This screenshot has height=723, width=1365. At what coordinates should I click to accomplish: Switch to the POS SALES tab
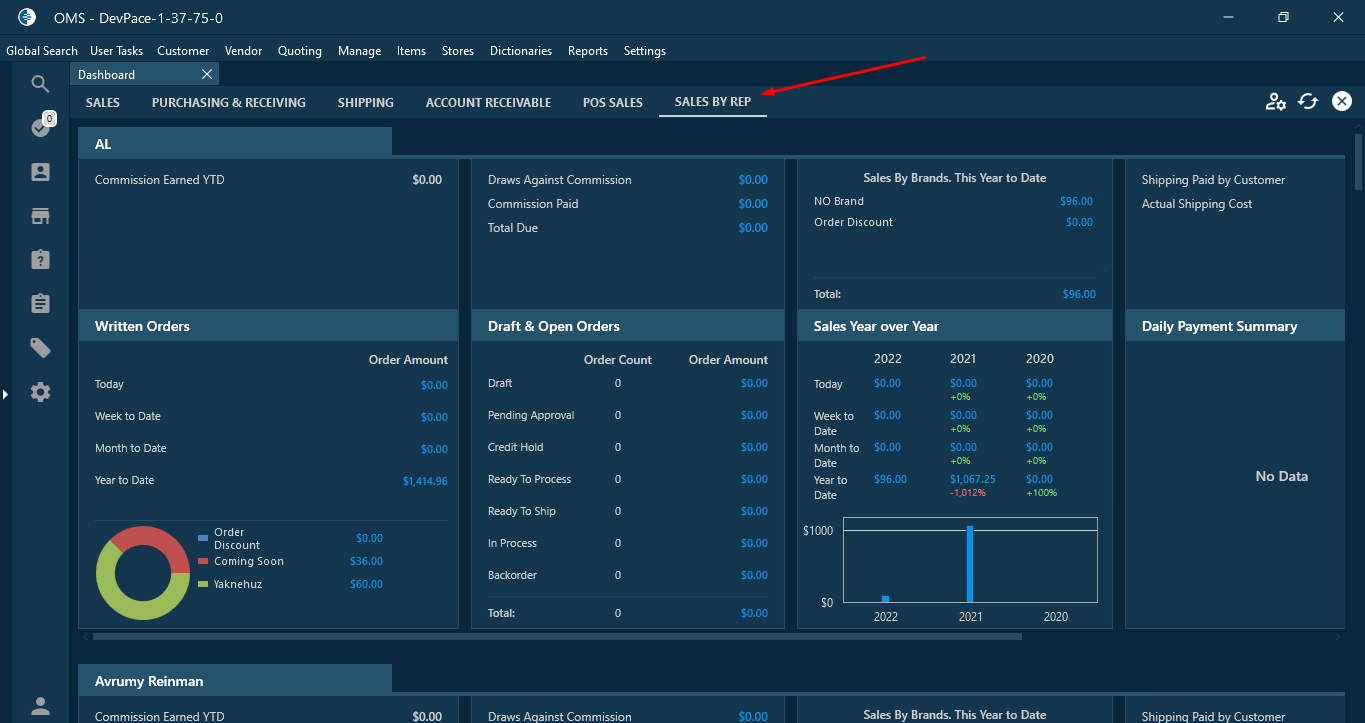(x=613, y=102)
